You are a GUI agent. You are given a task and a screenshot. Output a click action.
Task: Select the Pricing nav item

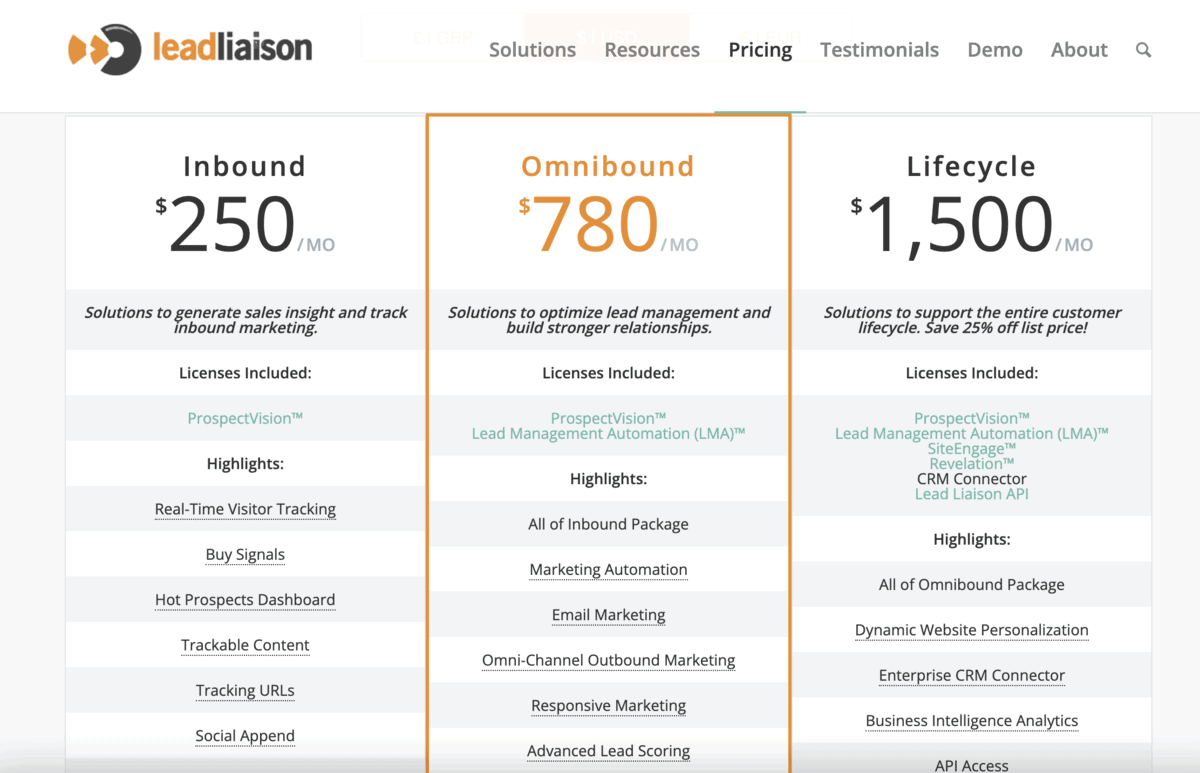pyautogui.click(x=760, y=49)
